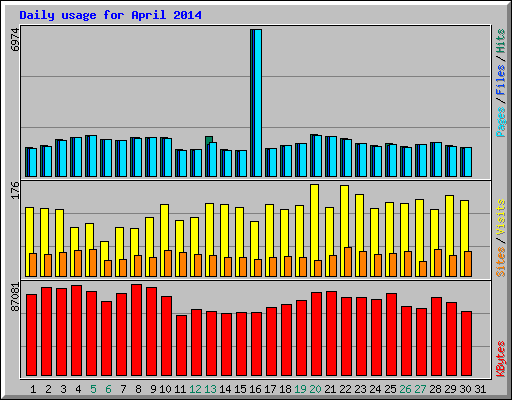Click green weekend day label 13
The image size is (512, 400).
[x=210, y=389]
